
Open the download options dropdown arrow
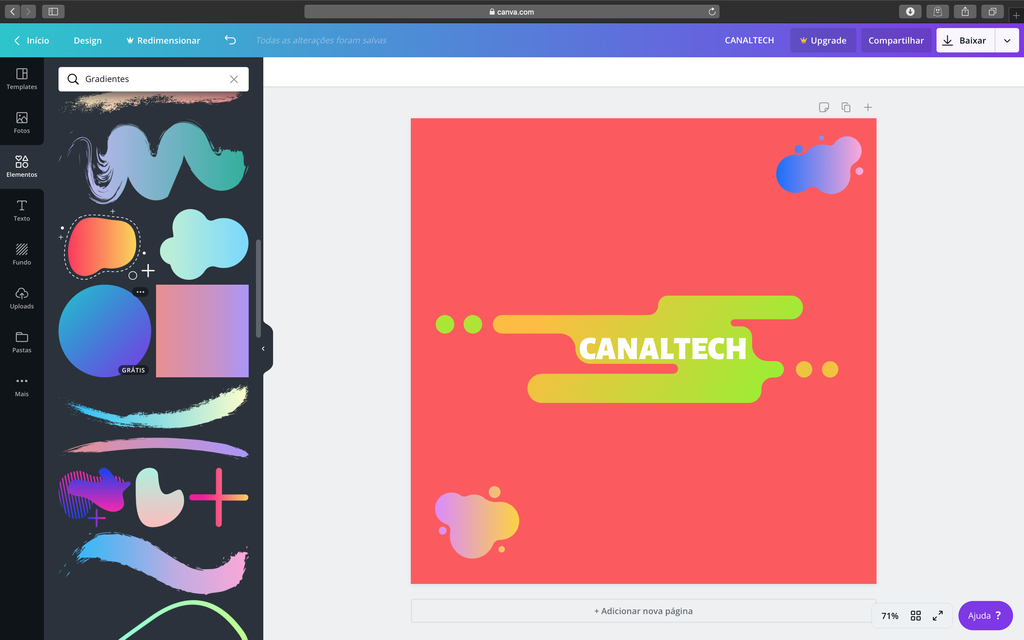point(1007,40)
